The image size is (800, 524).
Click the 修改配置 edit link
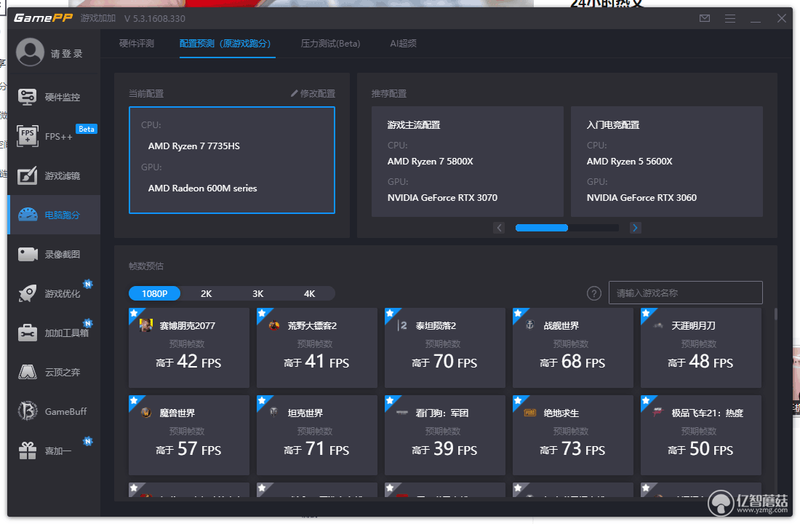click(317, 93)
